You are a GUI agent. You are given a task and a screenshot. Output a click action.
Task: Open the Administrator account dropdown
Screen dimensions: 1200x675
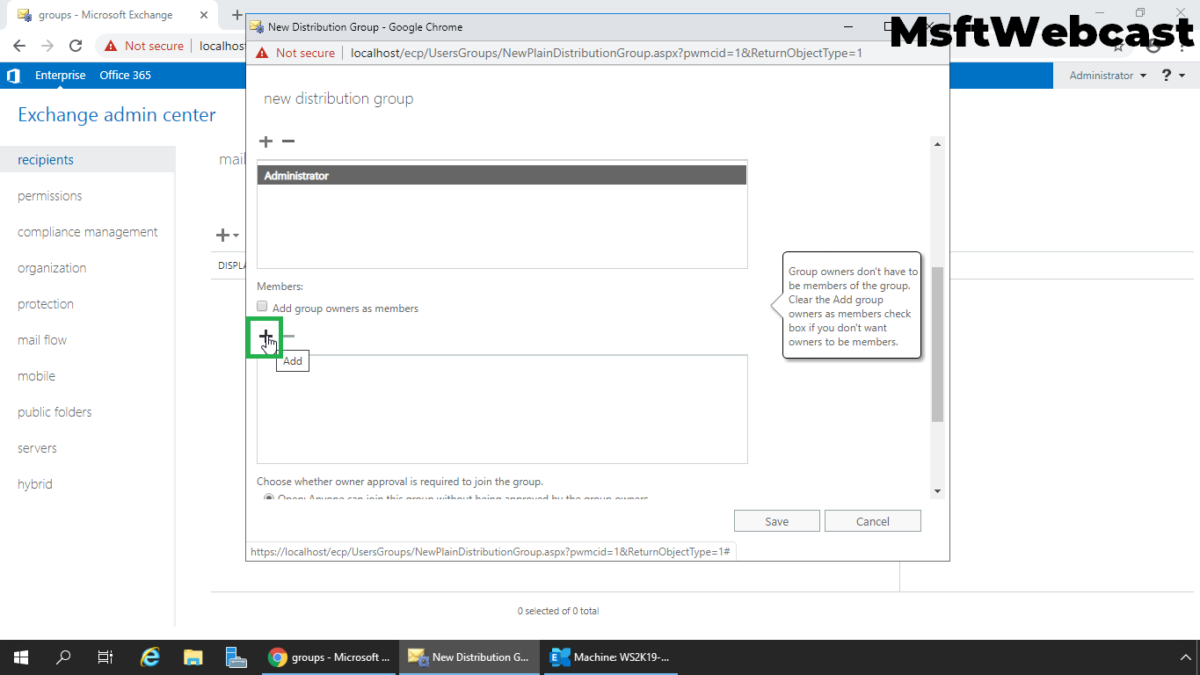1105,75
